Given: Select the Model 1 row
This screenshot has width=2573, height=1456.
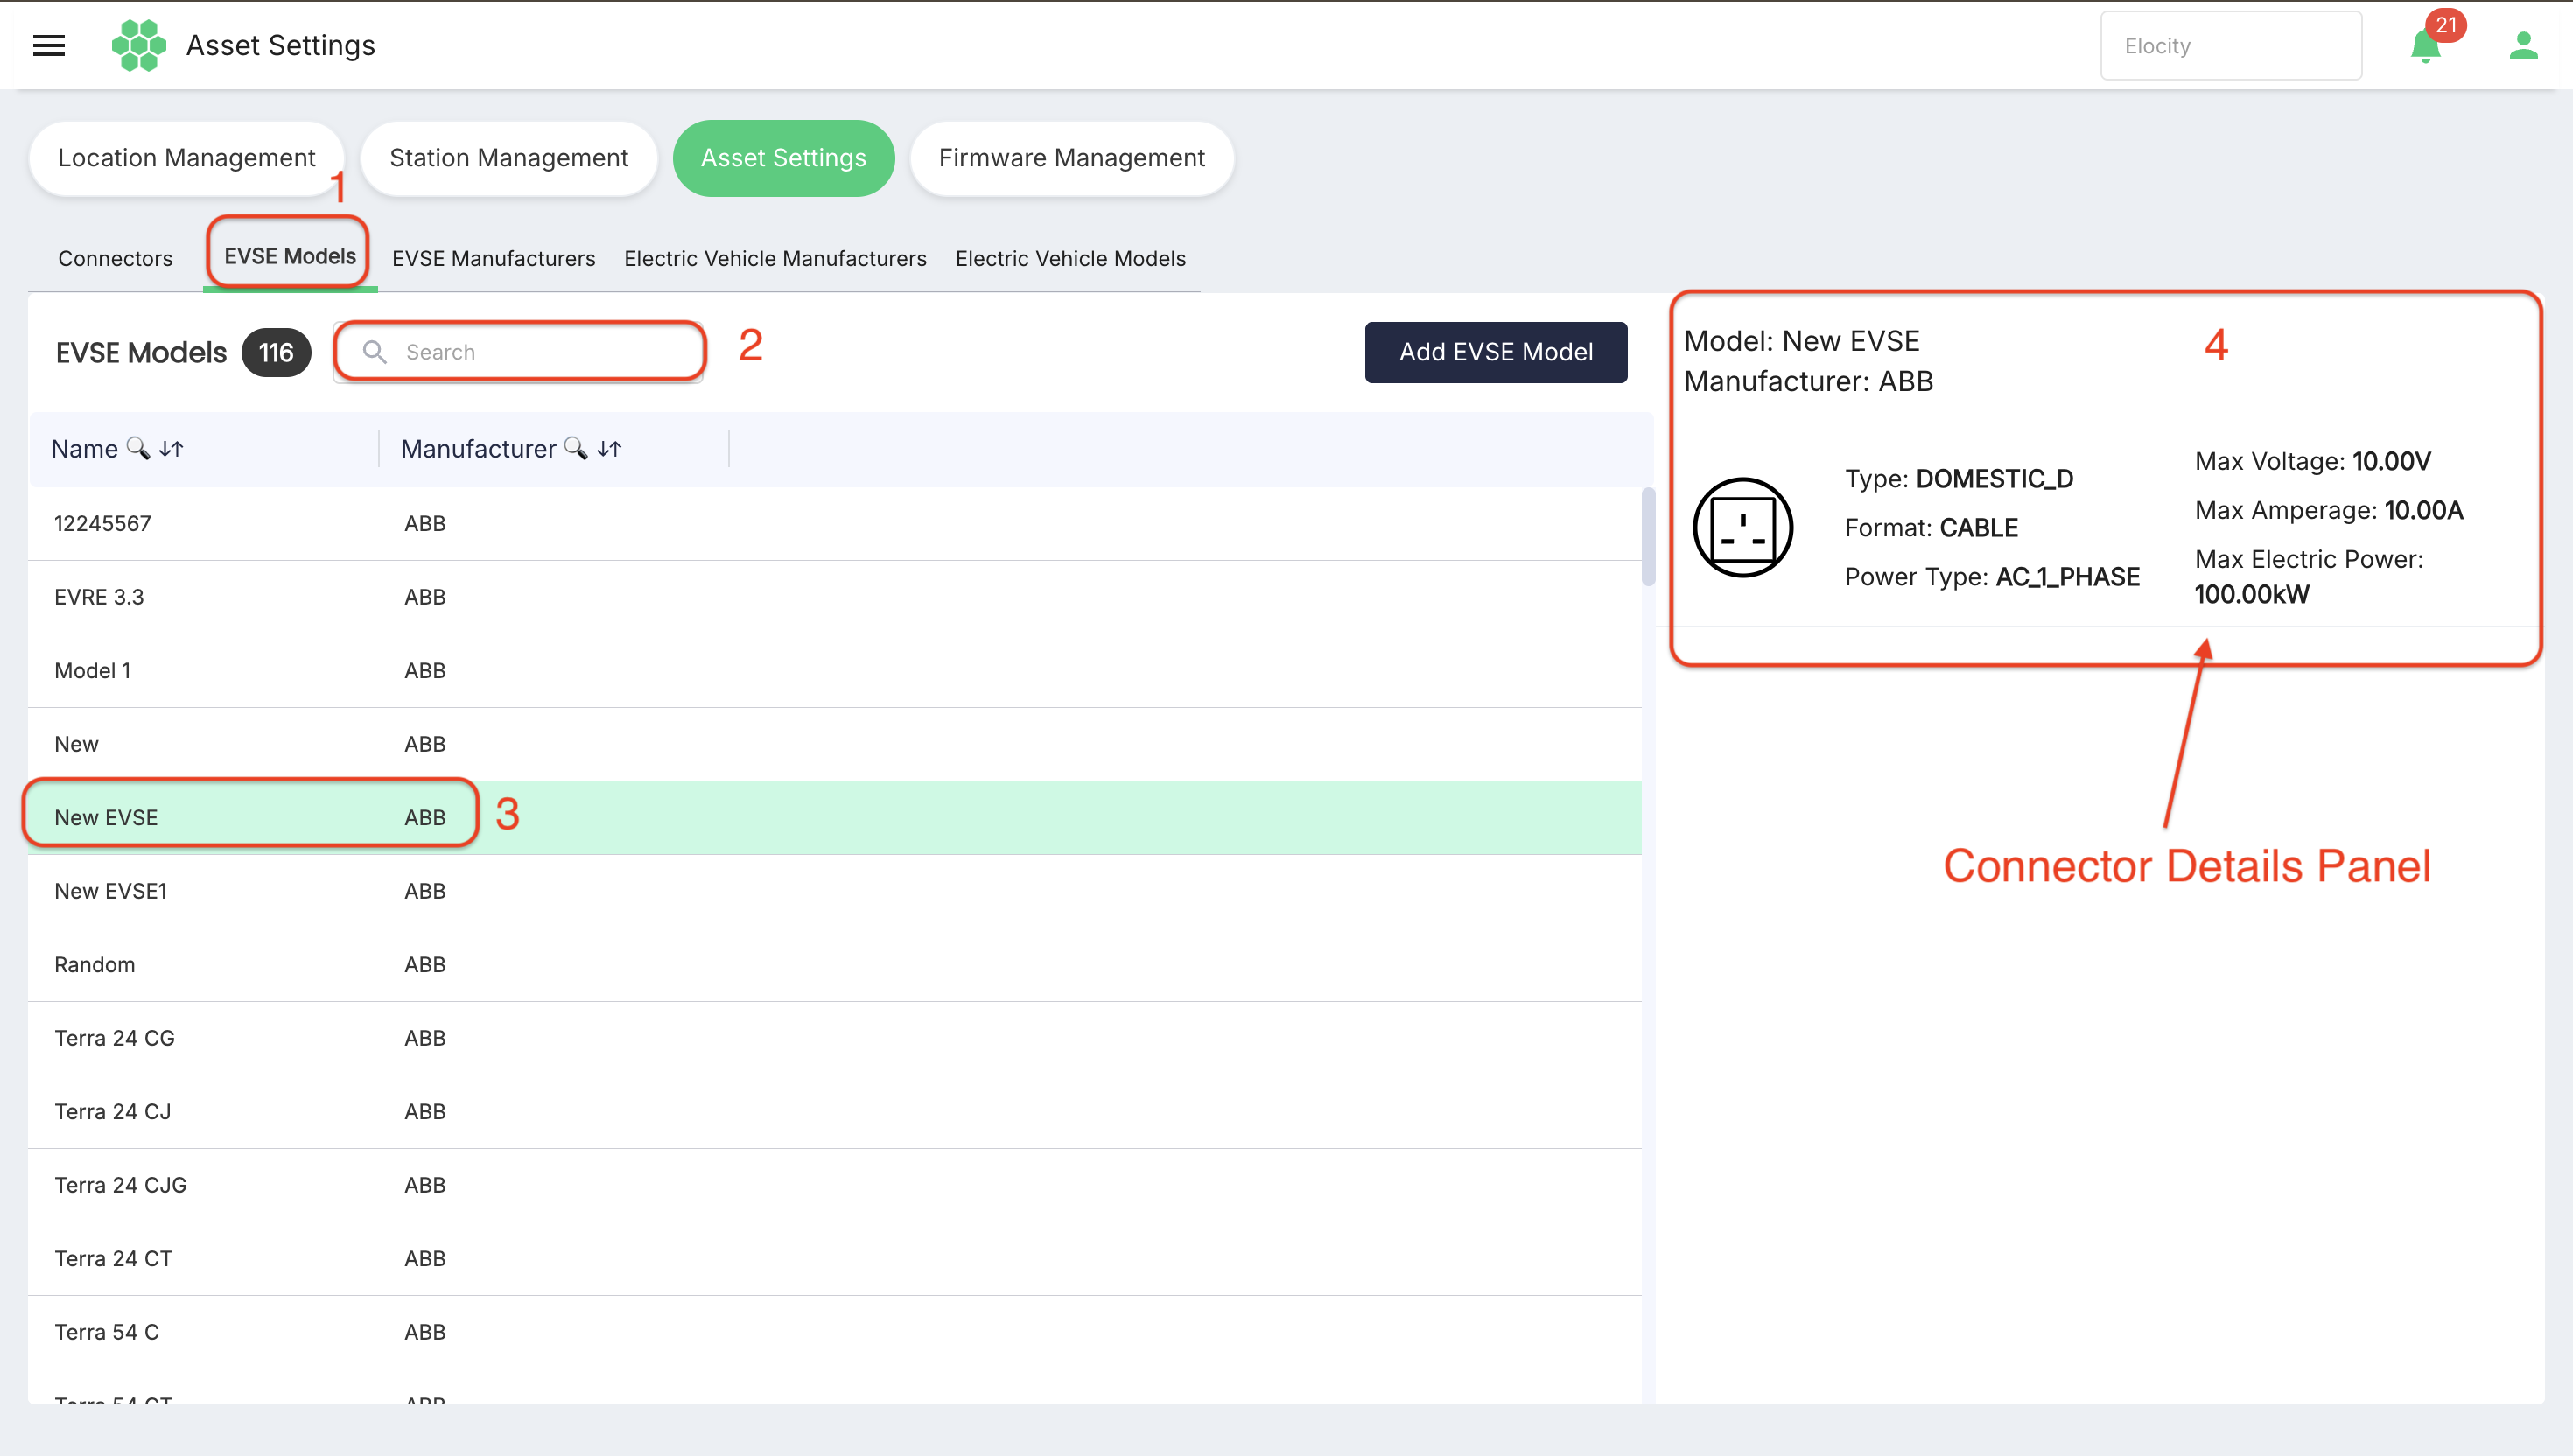Looking at the screenshot, I should point(835,671).
